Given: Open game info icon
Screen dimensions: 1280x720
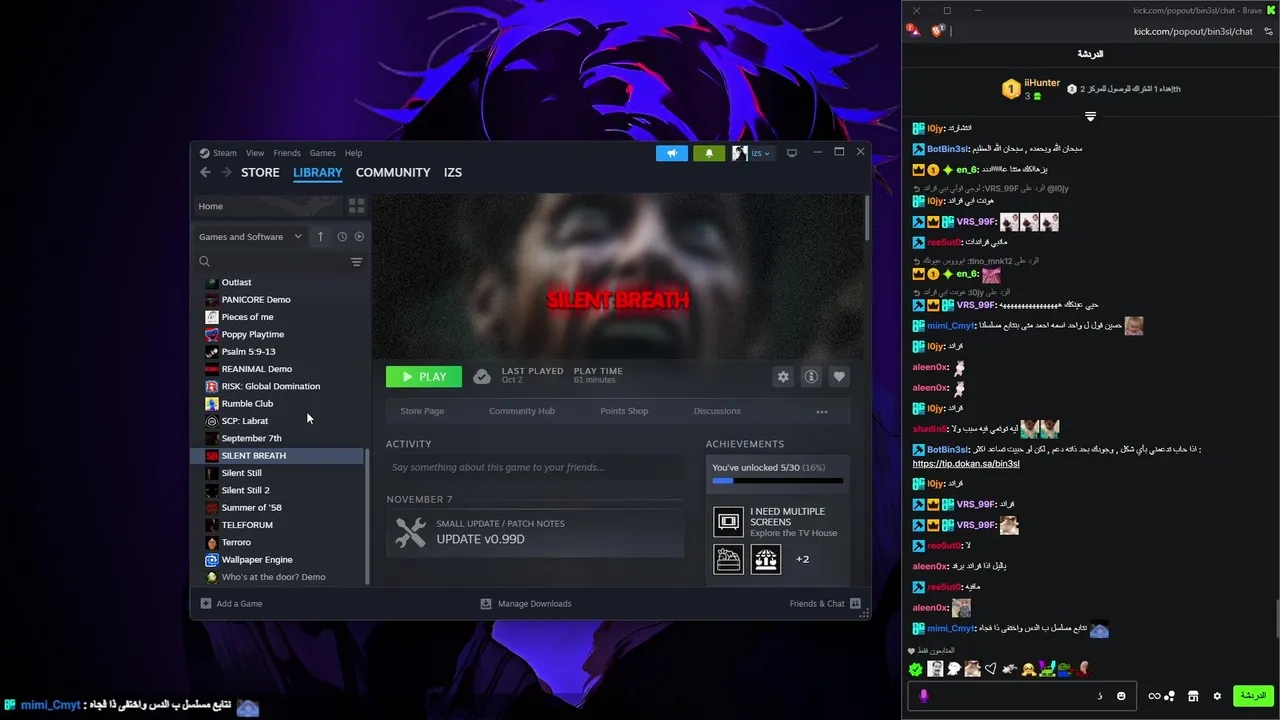Looking at the screenshot, I should (811, 377).
